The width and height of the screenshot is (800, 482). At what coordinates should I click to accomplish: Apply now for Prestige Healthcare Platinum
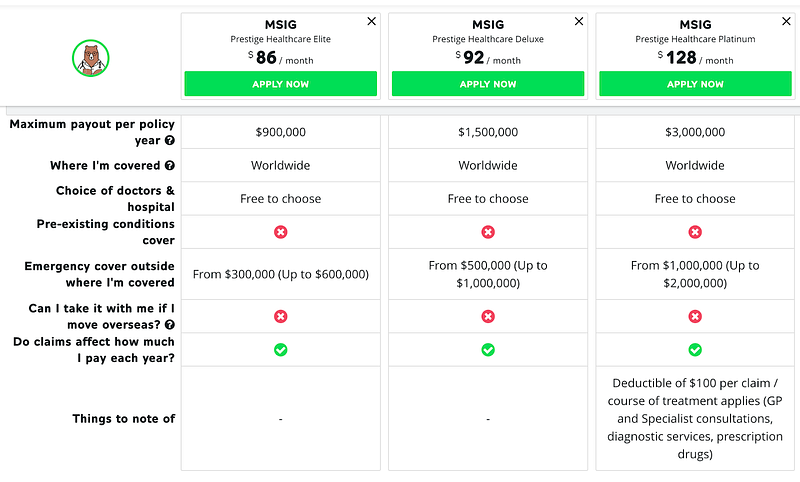[x=695, y=84]
